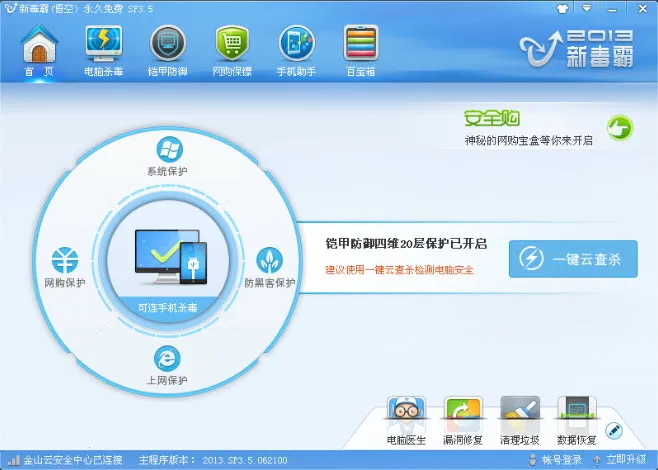Click the signal bars status icon
This screenshot has height=470, width=658.
click(14, 460)
